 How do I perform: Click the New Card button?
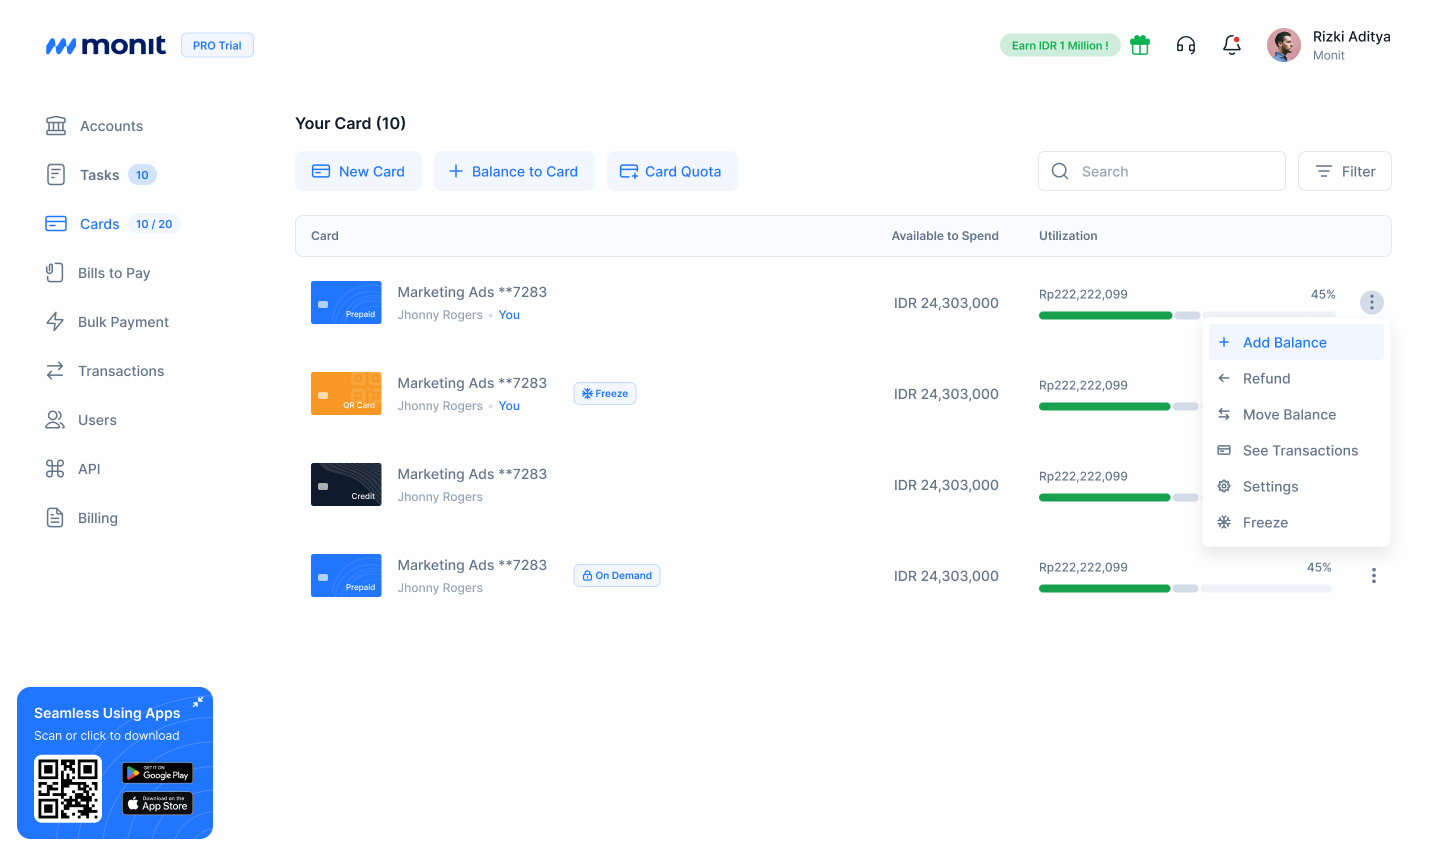tap(358, 171)
